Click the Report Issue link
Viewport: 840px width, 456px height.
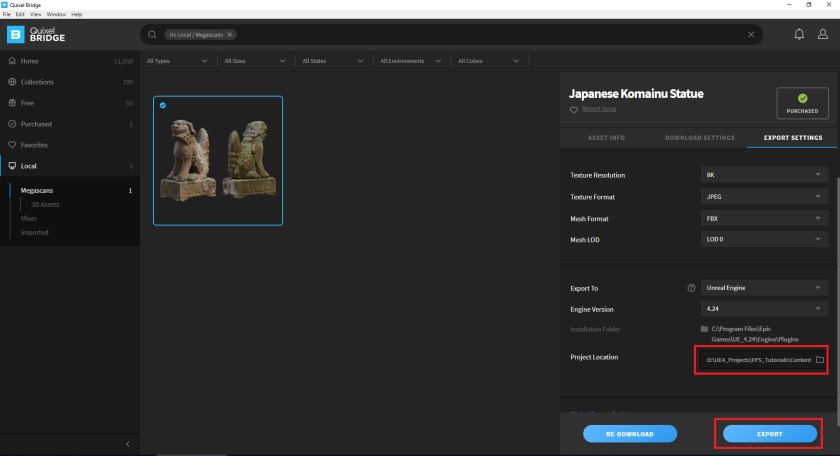pos(598,109)
